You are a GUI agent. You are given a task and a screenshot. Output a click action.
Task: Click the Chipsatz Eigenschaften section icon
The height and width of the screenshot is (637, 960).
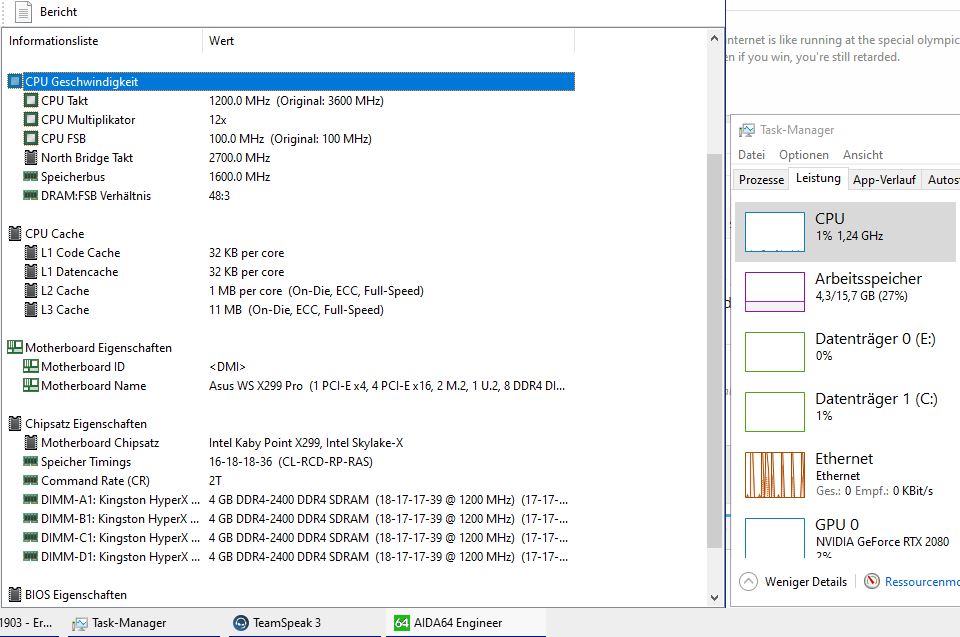point(15,423)
